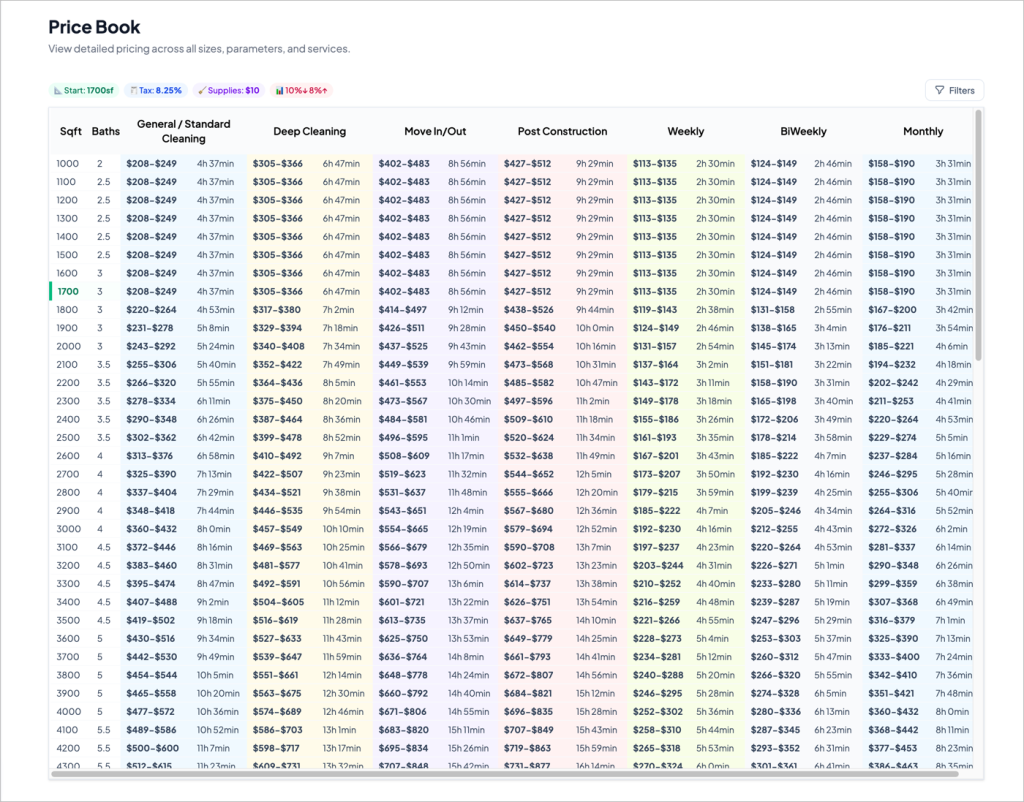Click the broom icon in Supplies badge
Viewport: 1024px width, 802px height.
pos(202,91)
